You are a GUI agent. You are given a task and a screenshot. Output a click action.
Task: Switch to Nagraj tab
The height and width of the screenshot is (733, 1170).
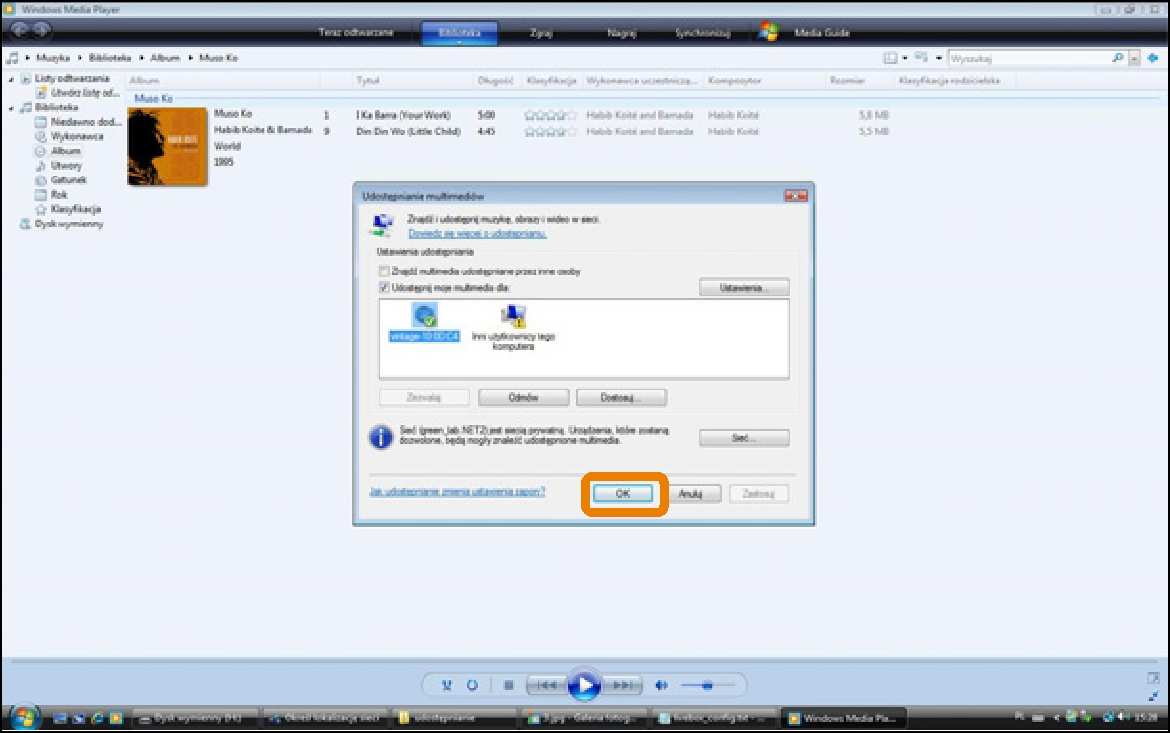click(x=622, y=33)
